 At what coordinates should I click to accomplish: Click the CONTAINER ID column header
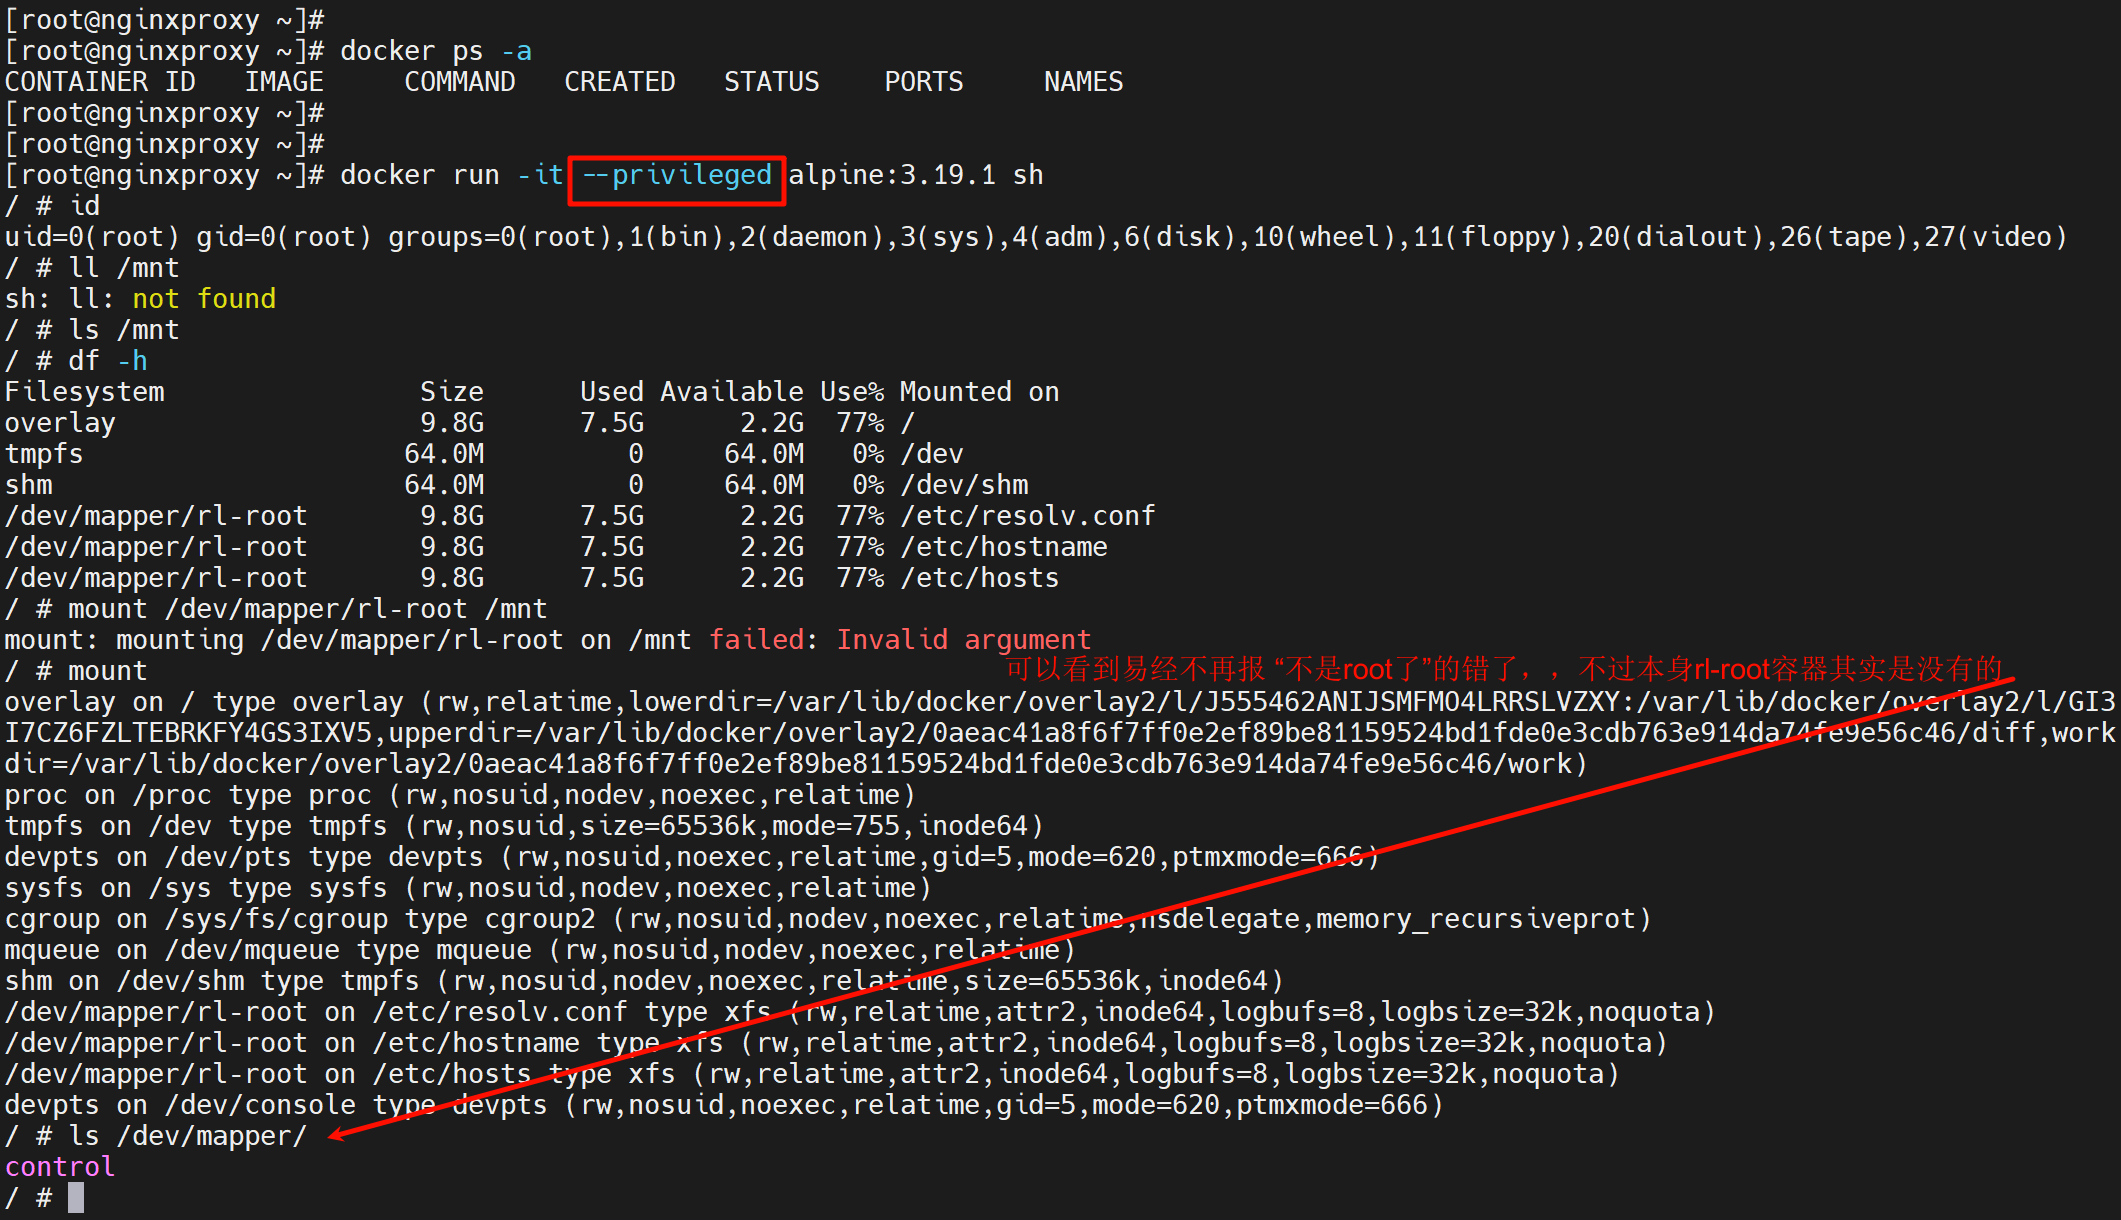coord(100,82)
